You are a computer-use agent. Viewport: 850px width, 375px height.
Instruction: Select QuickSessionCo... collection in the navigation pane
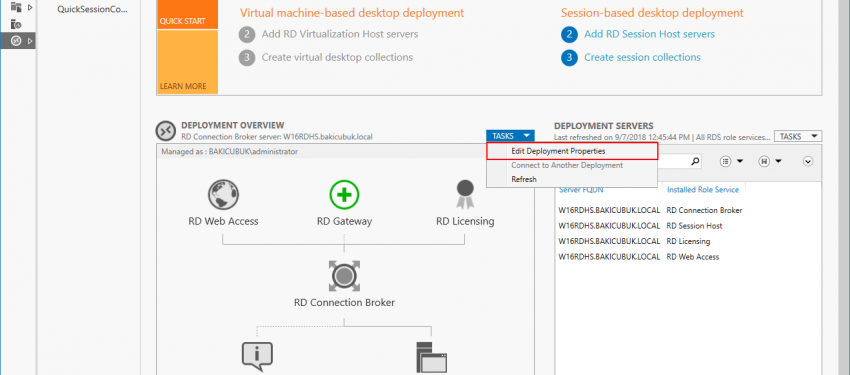(x=93, y=9)
